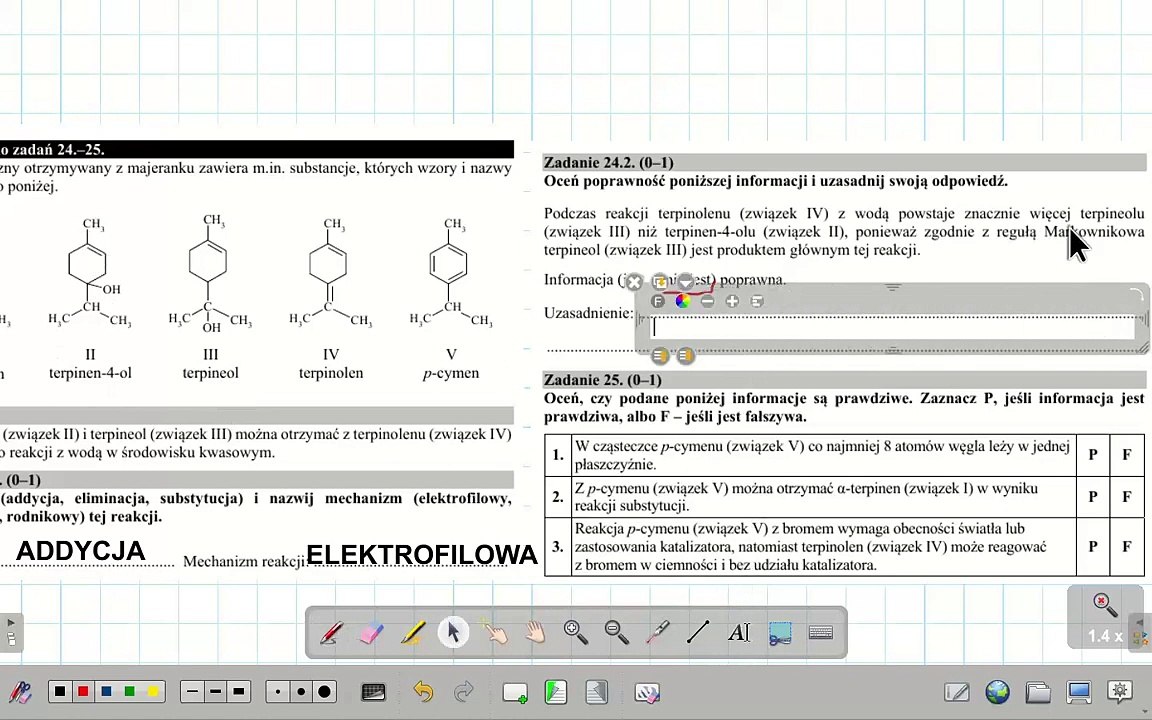Switch to board mode icon

click(x=957, y=692)
